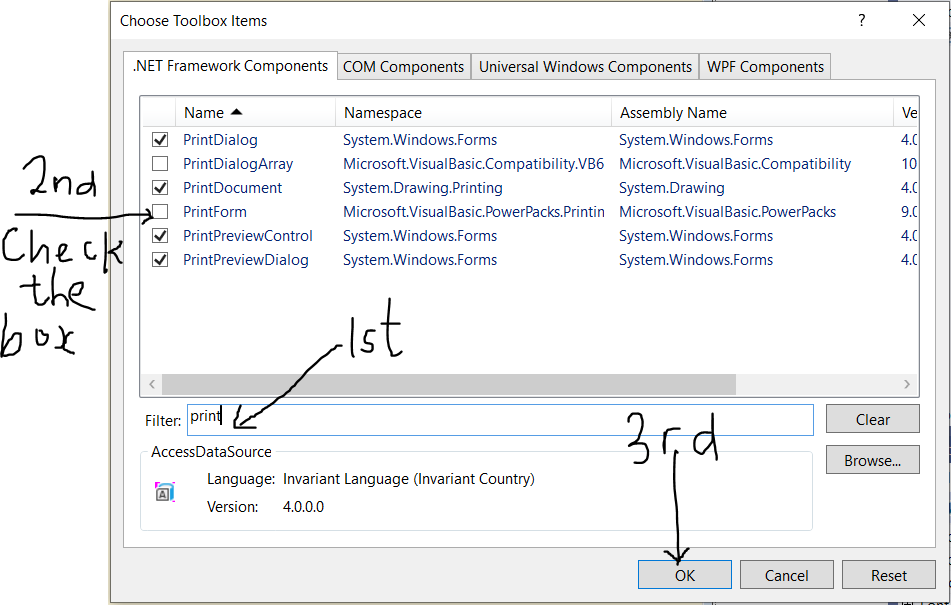Click the Invariant Language value text

coord(409,479)
